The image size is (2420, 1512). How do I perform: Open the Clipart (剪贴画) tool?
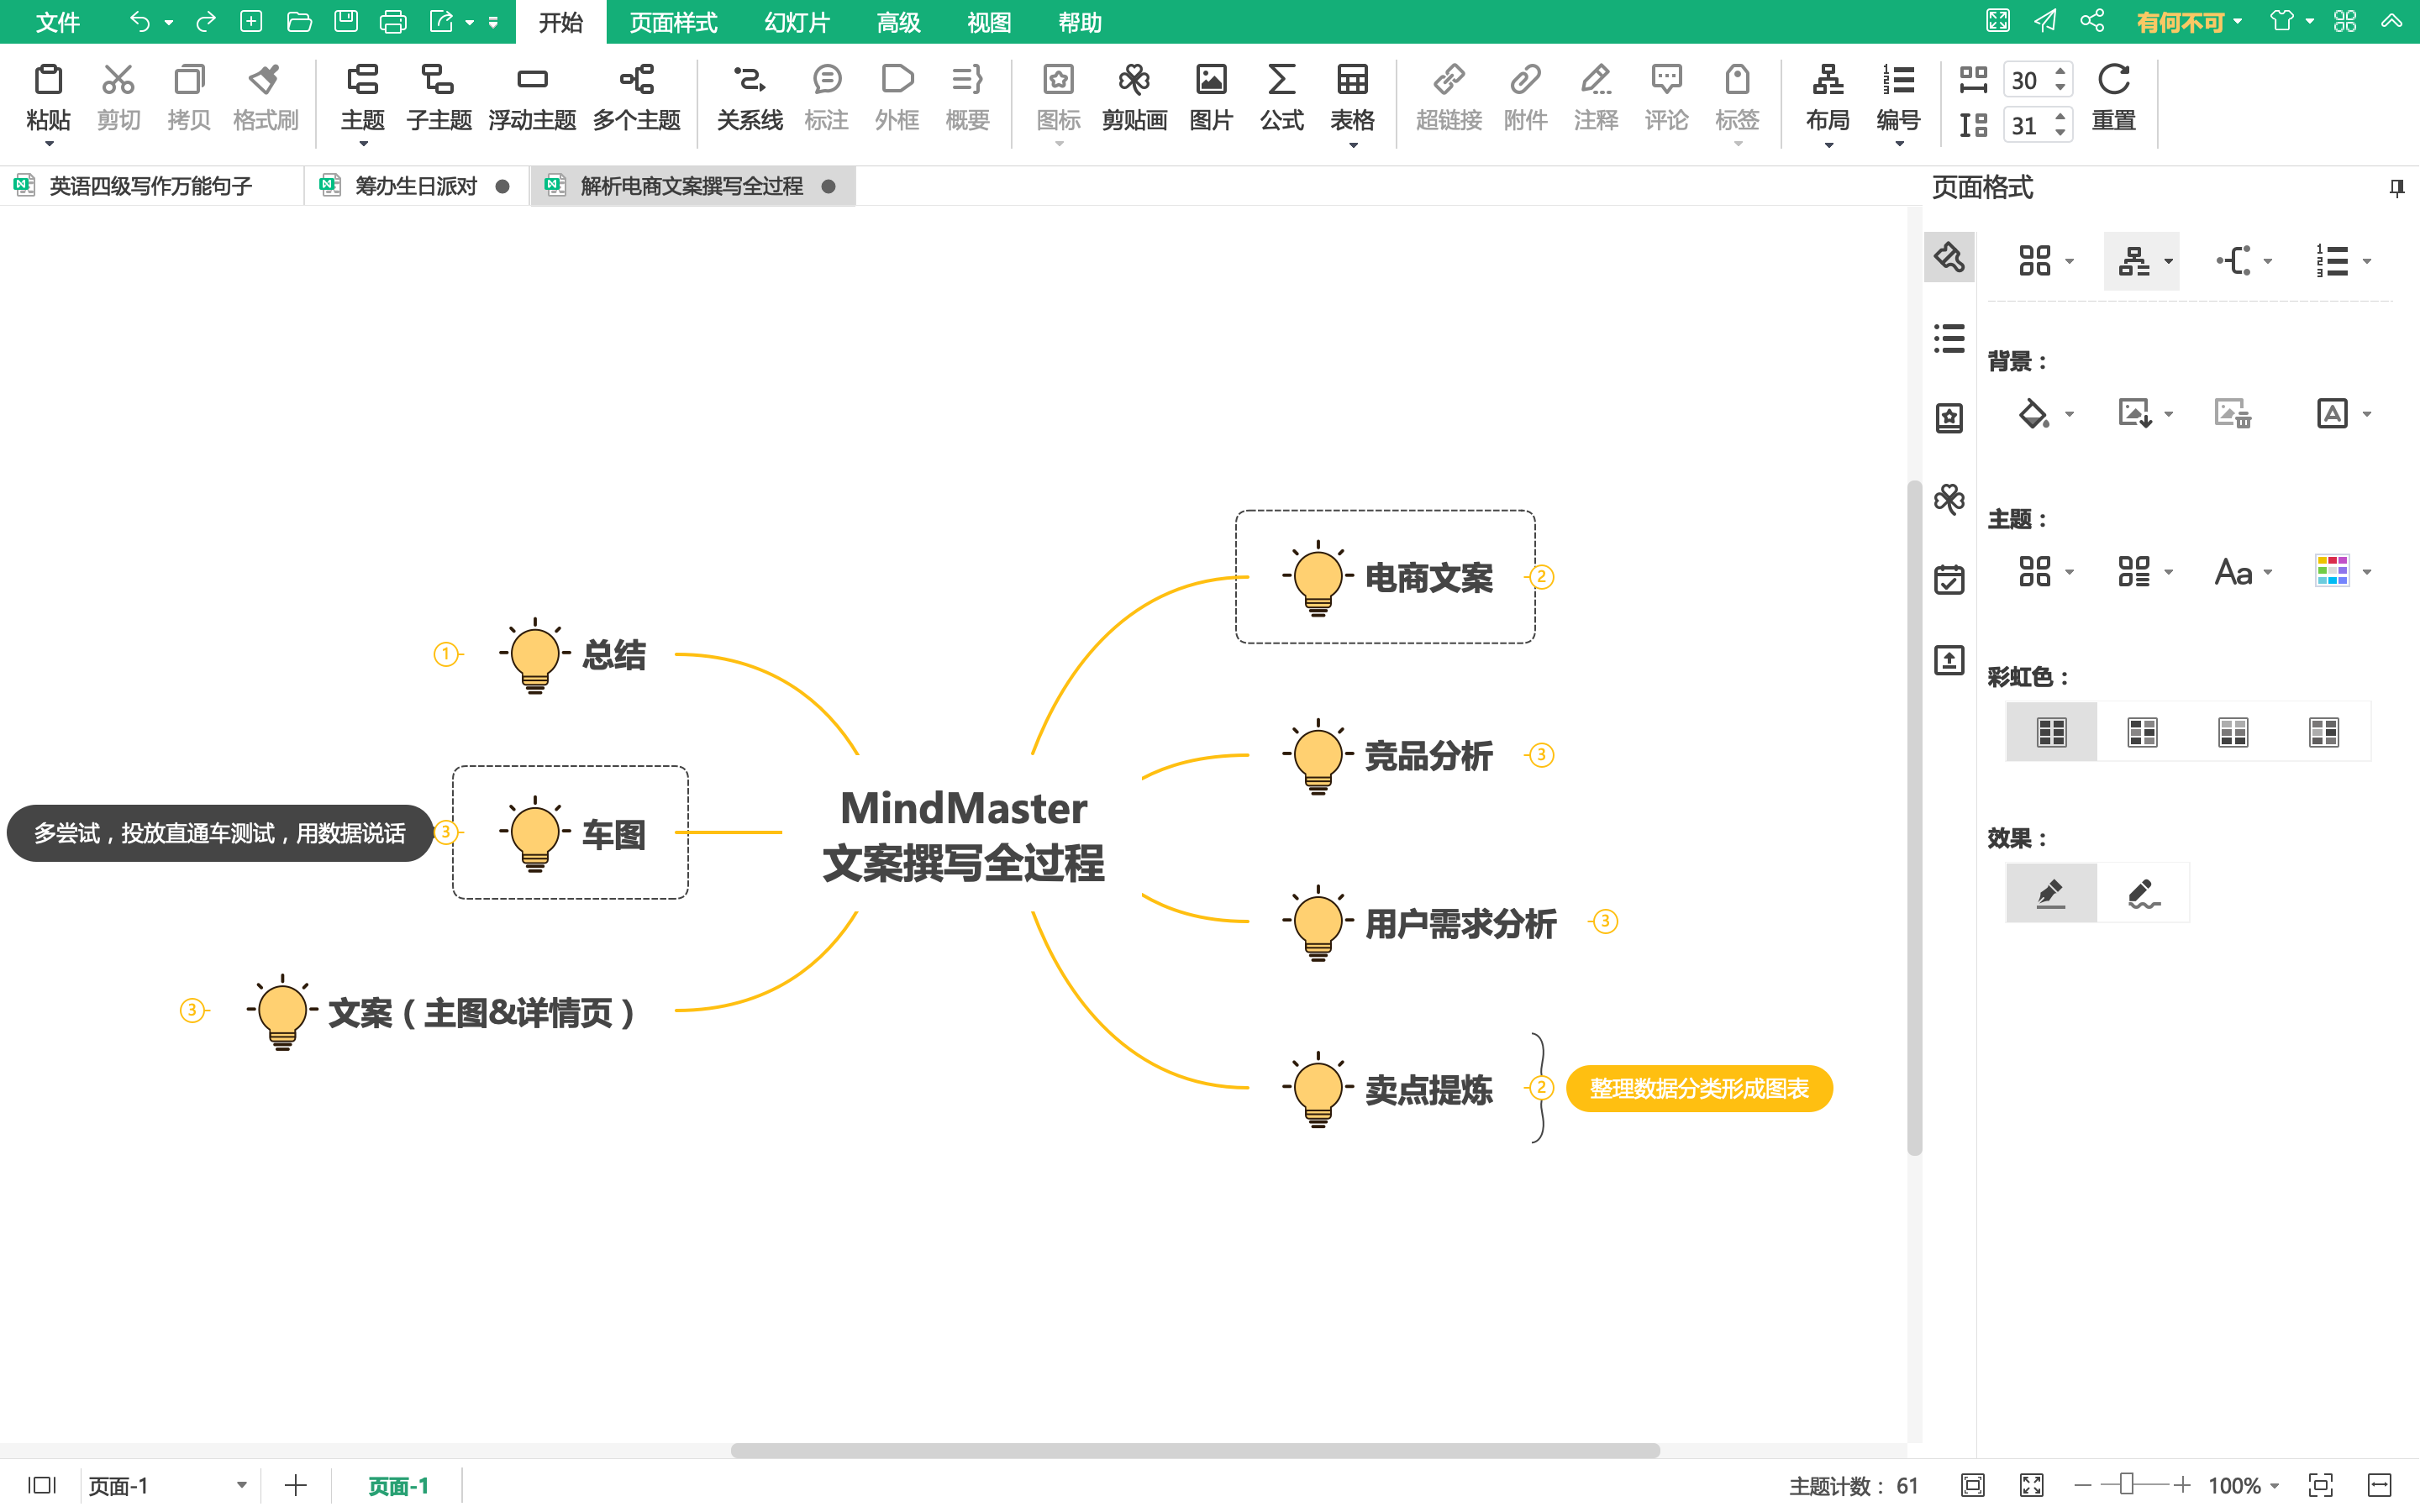coord(1134,97)
